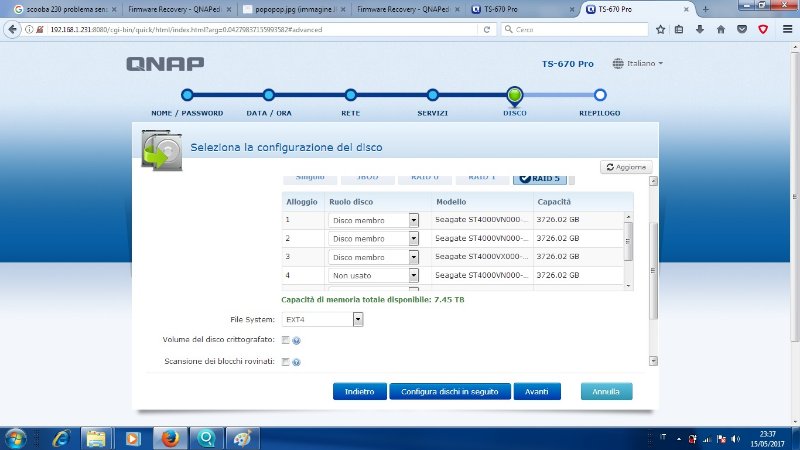Viewport: 800px width, 450px height.
Task: Open the Firefox downloads arrow icon
Action: [698, 29]
